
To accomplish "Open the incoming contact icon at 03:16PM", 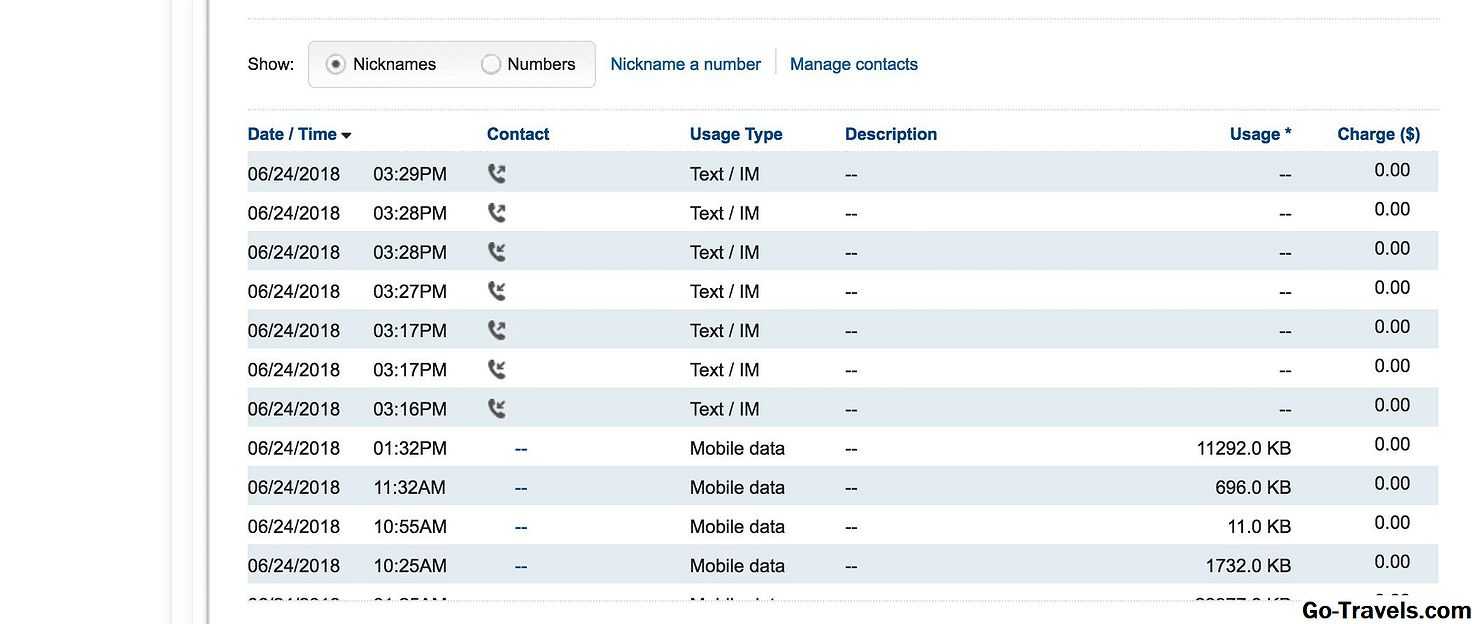I will pos(496,408).
